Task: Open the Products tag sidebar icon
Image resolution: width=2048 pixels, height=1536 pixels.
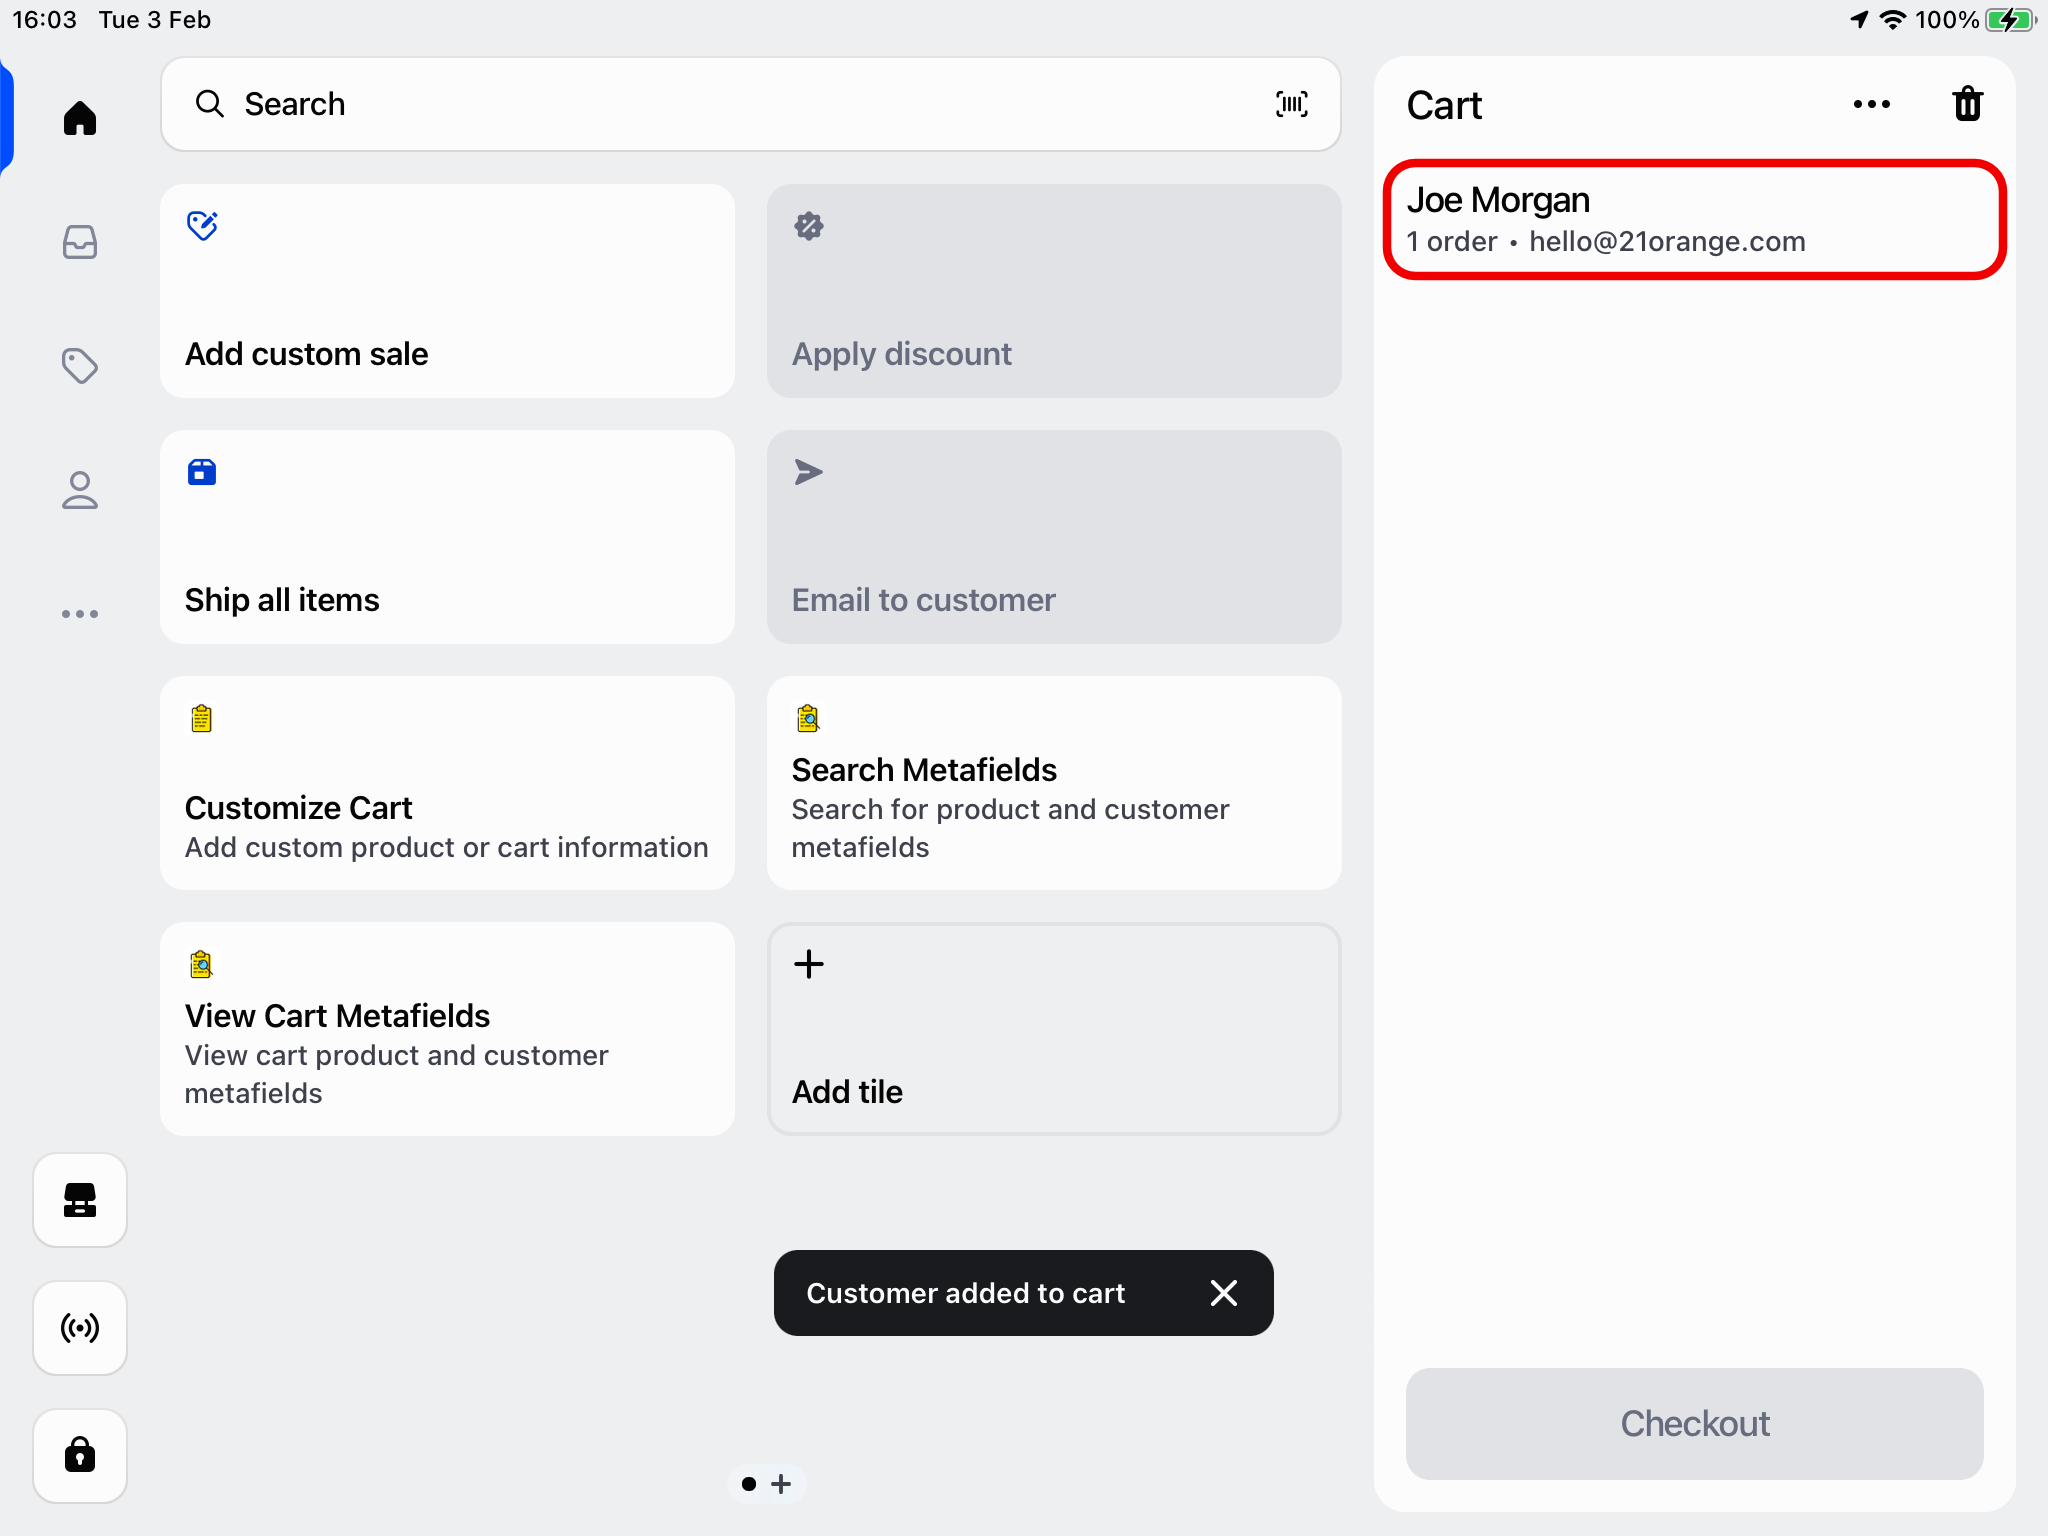Action: click(x=80, y=366)
